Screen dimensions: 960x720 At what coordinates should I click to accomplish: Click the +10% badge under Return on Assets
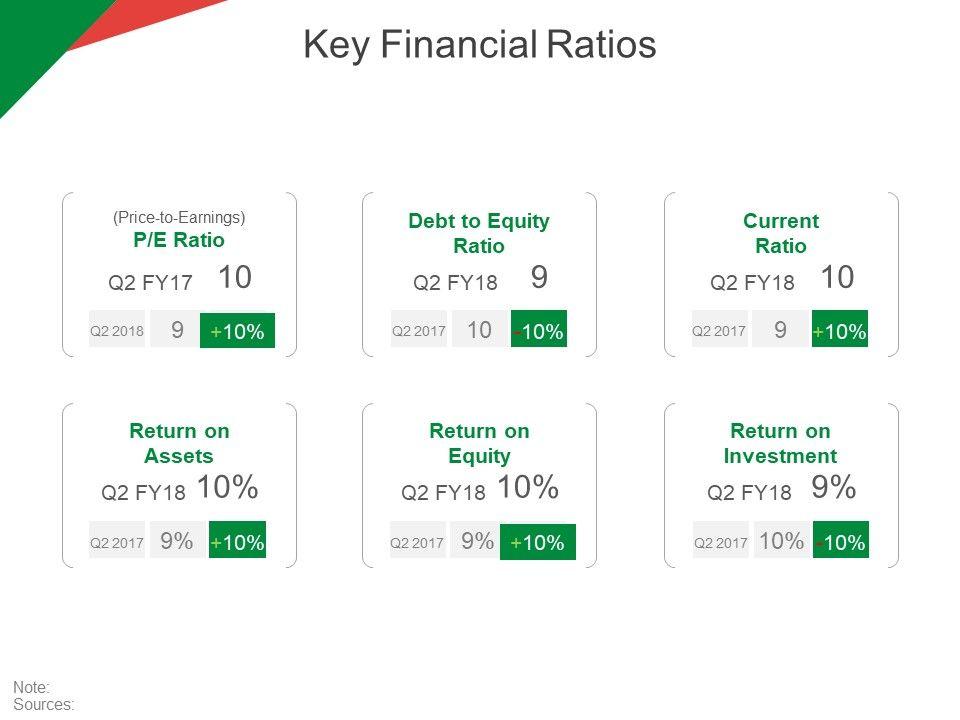[238, 542]
